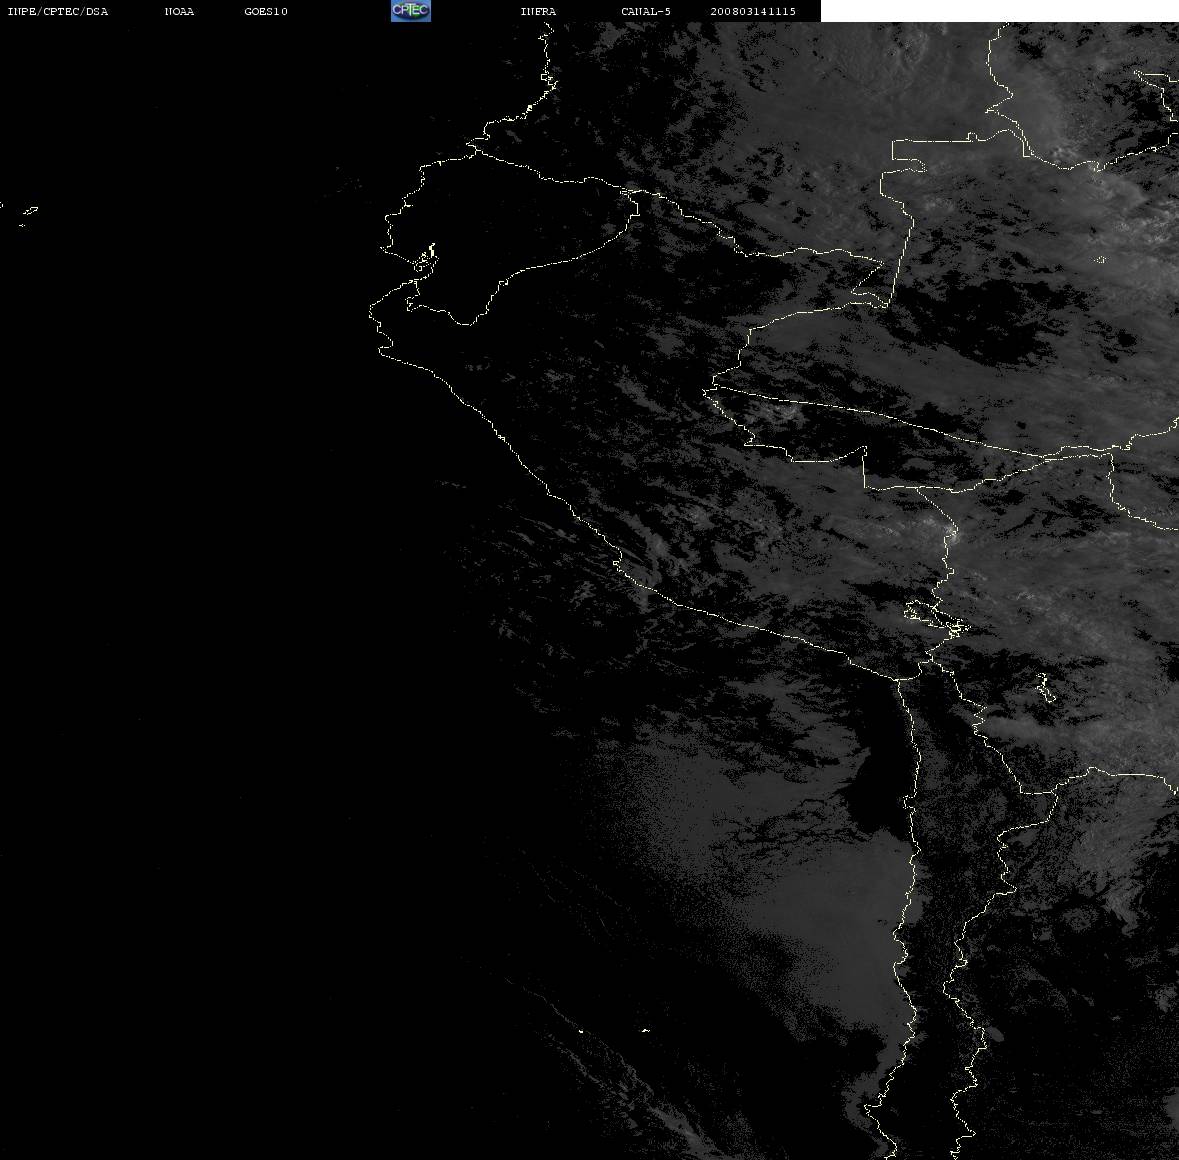Click the westernmost point of Peru's coastline
Viewport: 1179px width, 1160px height.
371,312
